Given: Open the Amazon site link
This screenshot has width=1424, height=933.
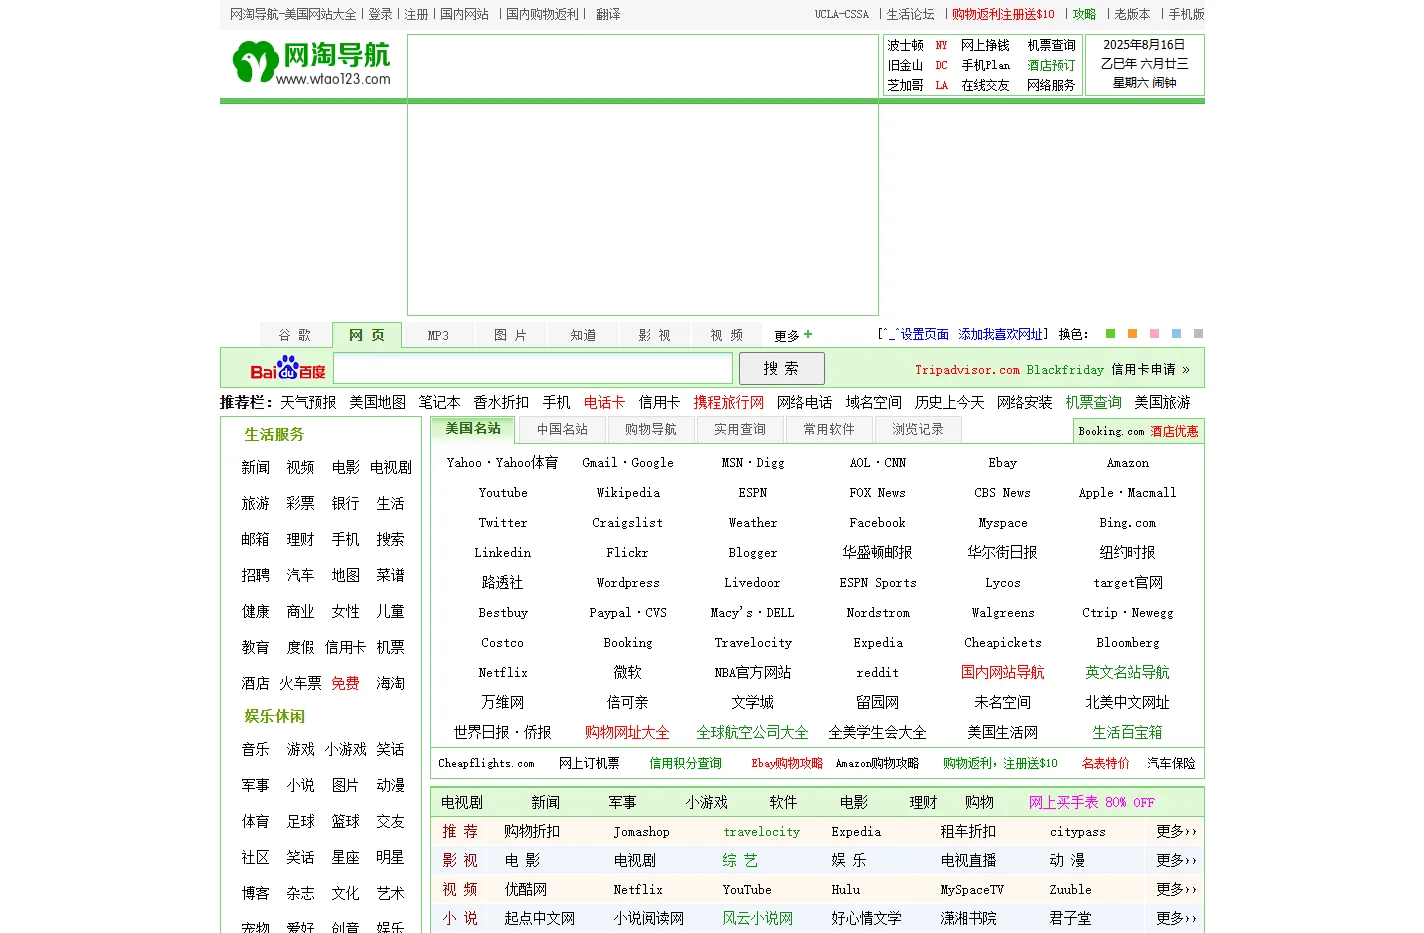Looking at the screenshot, I should pos(1127,463).
